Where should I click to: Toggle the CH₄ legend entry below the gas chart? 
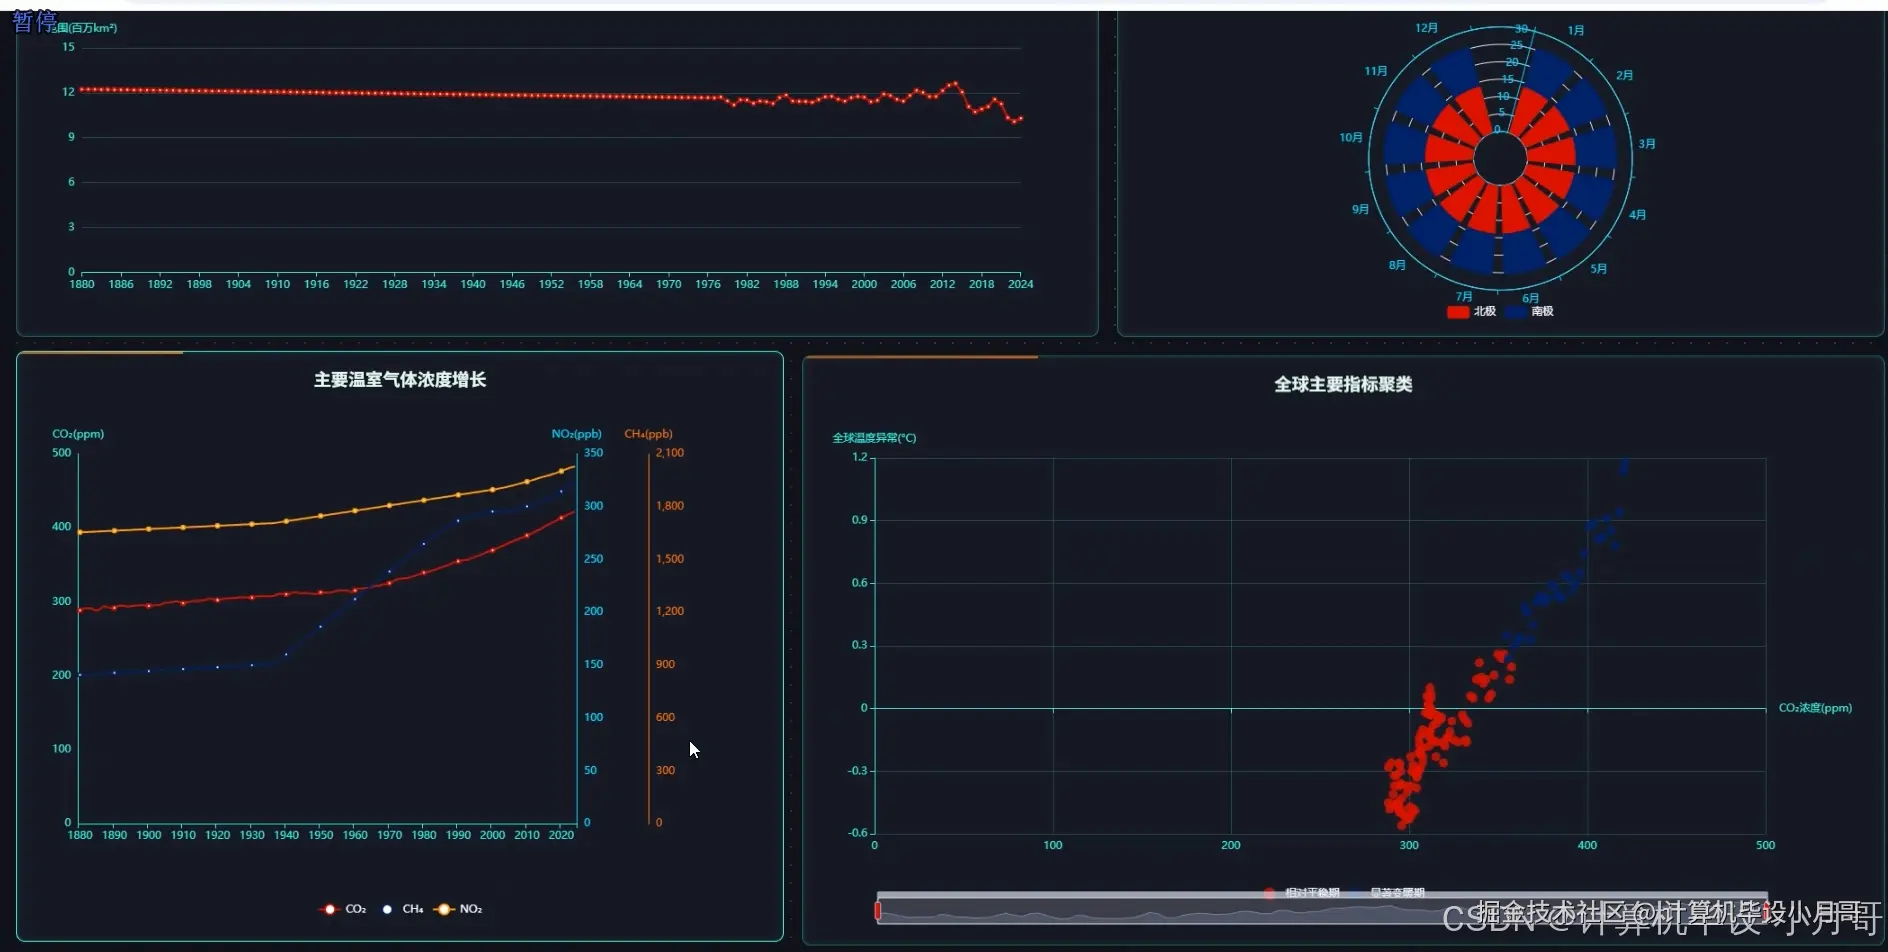(x=403, y=909)
